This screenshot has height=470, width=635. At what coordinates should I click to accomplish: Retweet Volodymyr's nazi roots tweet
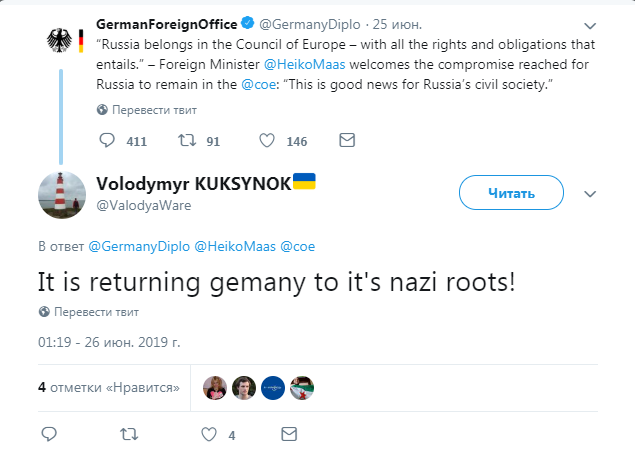click(x=127, y=435)
